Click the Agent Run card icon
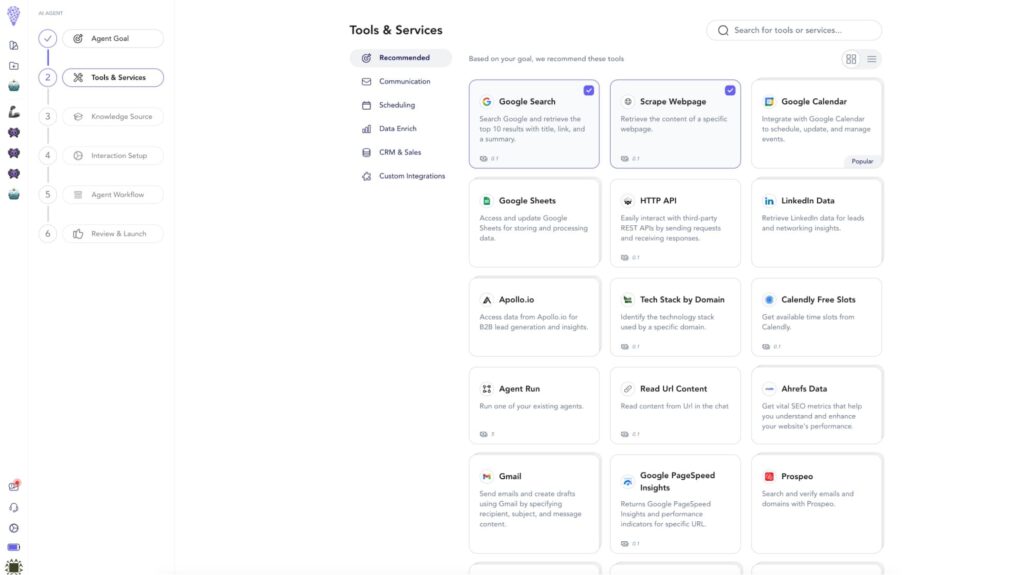 pos(487,389)
